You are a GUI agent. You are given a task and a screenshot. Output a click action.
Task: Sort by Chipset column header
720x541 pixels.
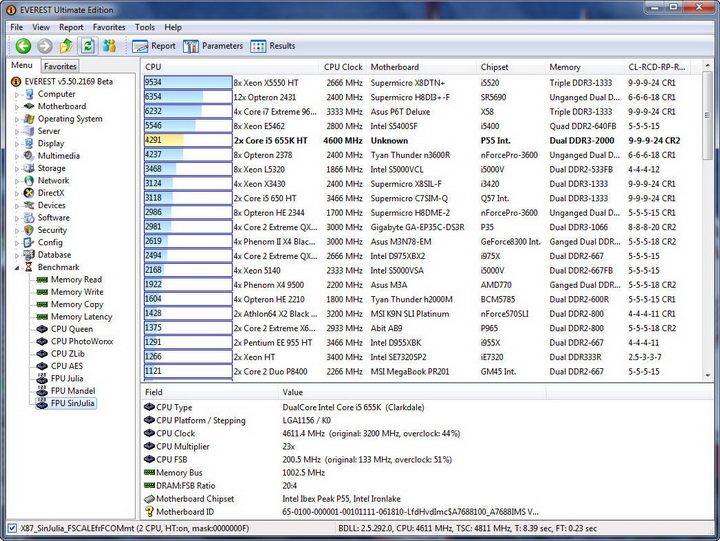[511, 67]
